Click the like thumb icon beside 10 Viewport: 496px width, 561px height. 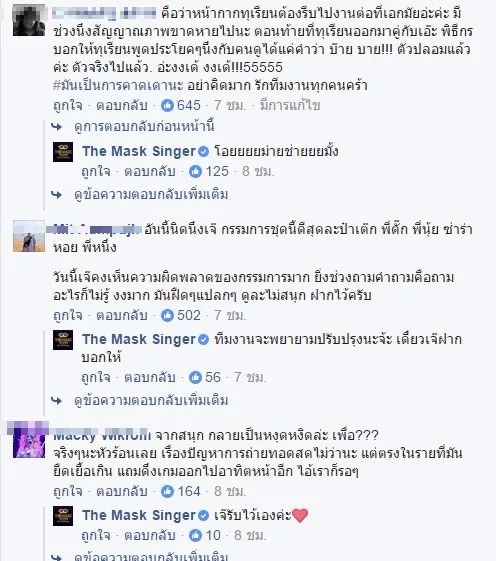click(195, 535)
